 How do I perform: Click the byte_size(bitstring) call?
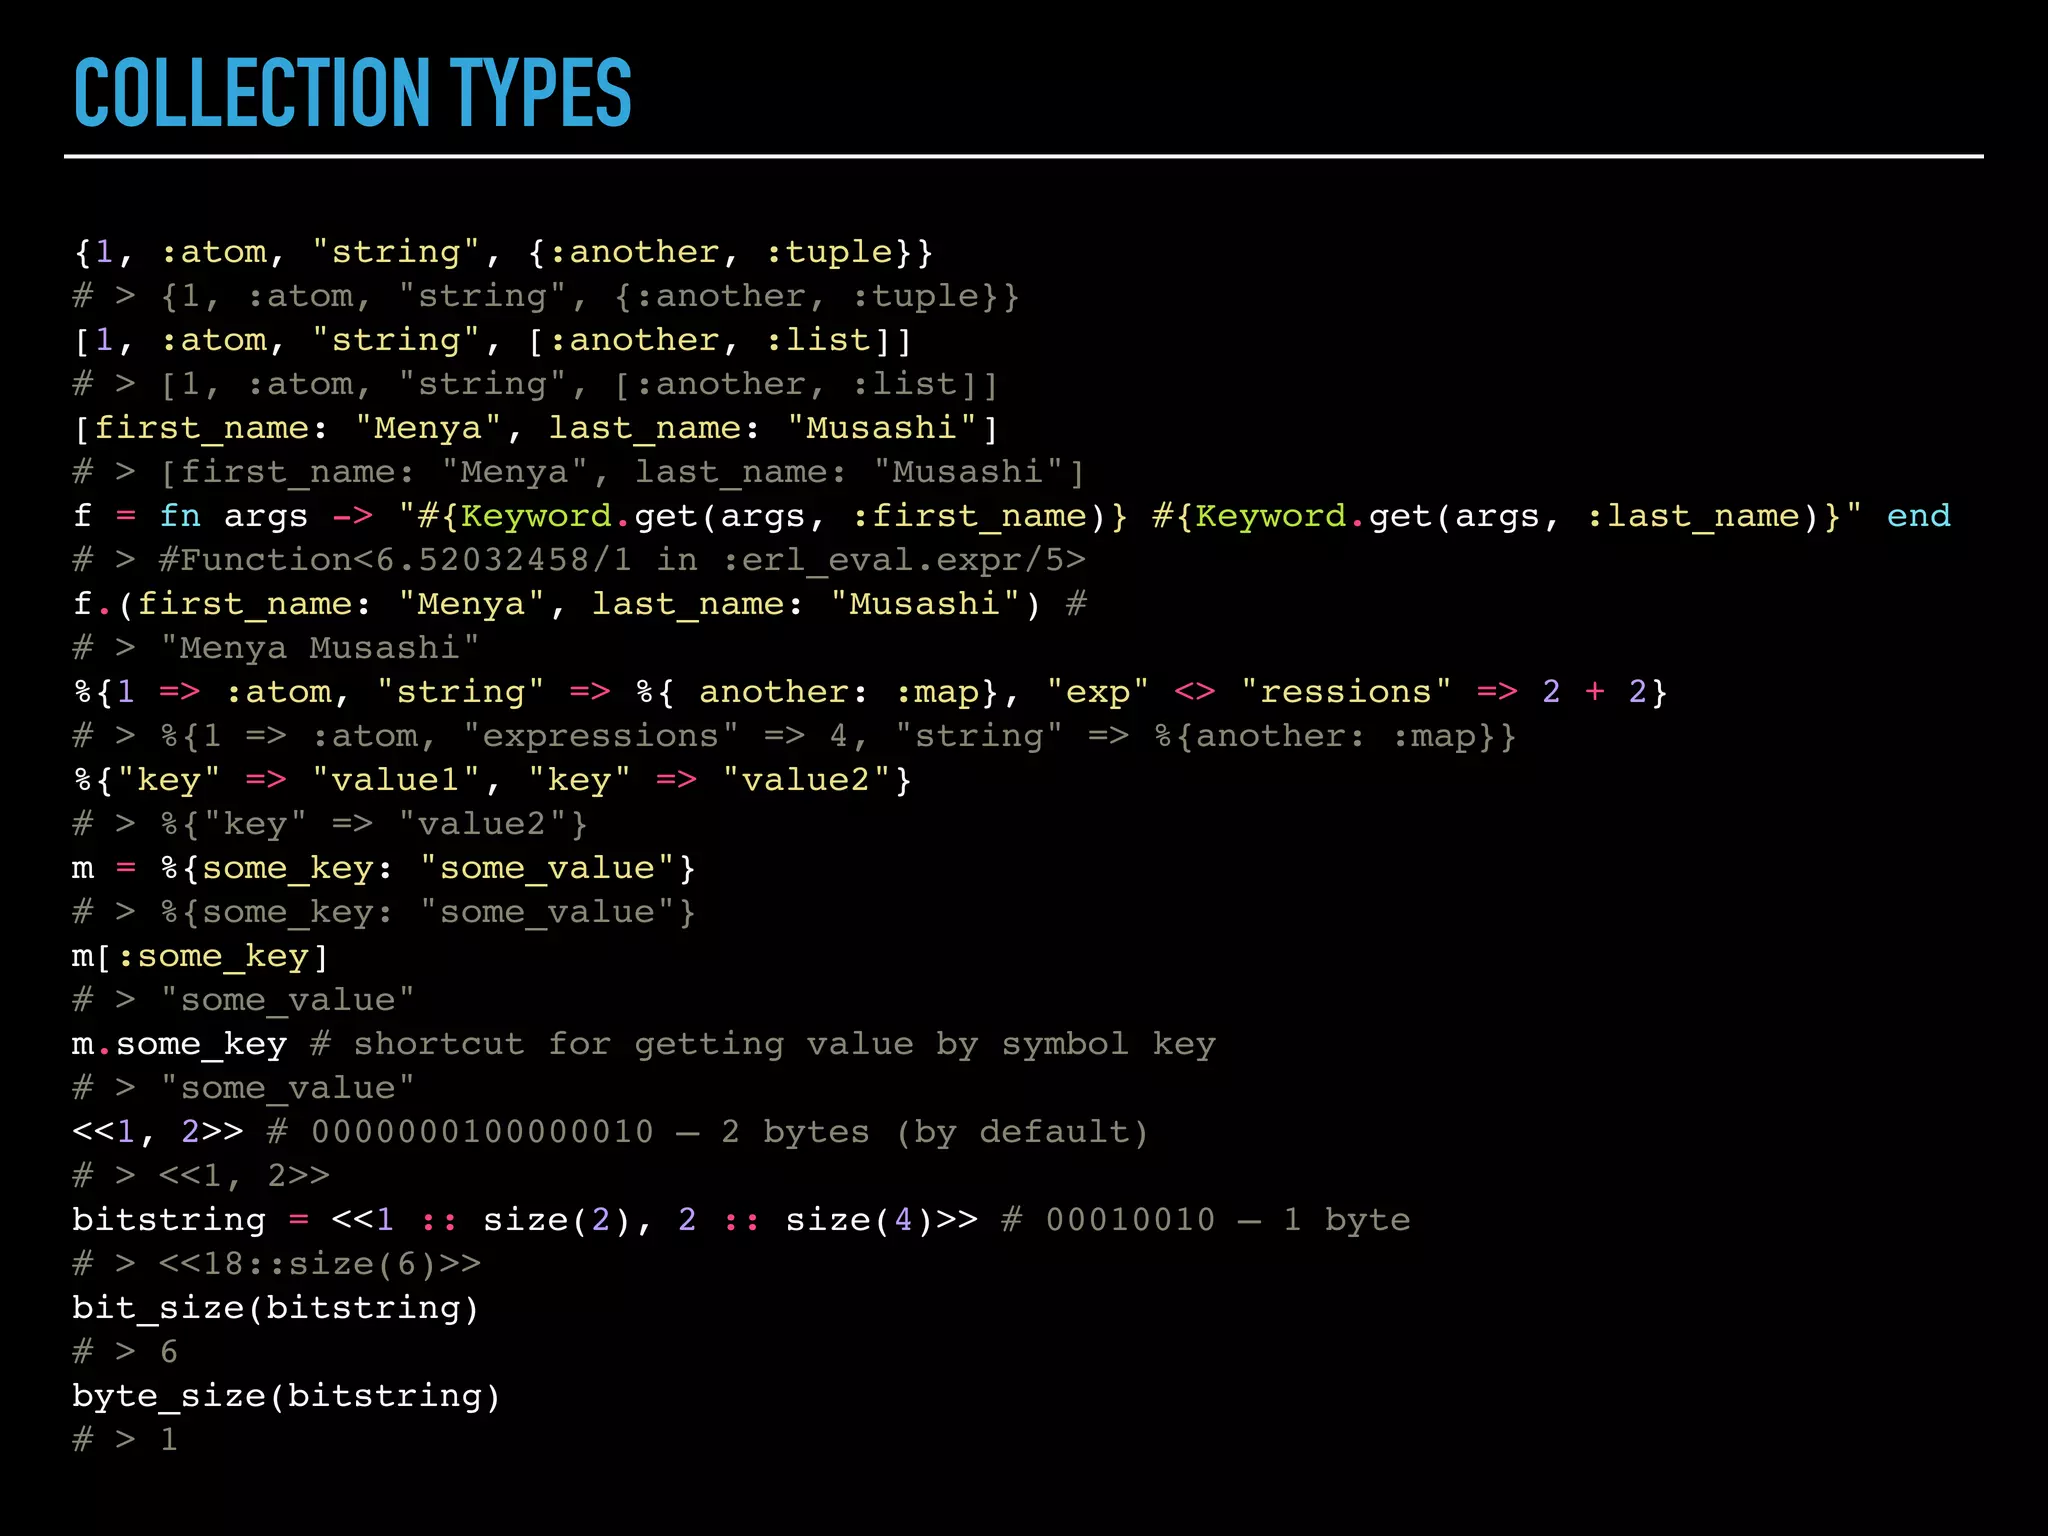[286, 1396]
